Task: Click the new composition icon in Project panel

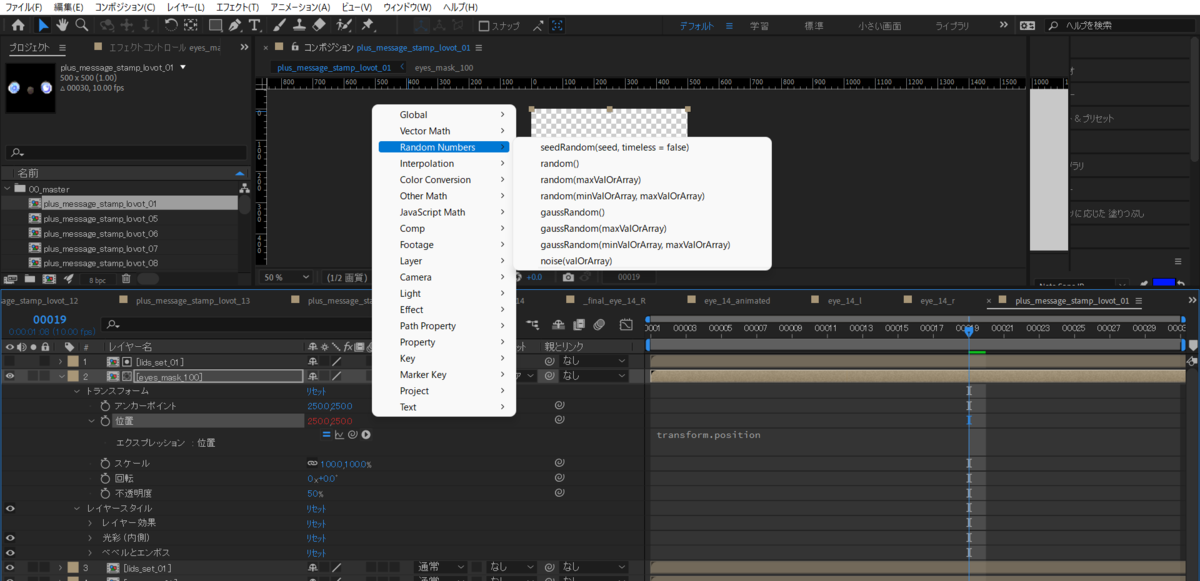Action: tap(49, 279)
